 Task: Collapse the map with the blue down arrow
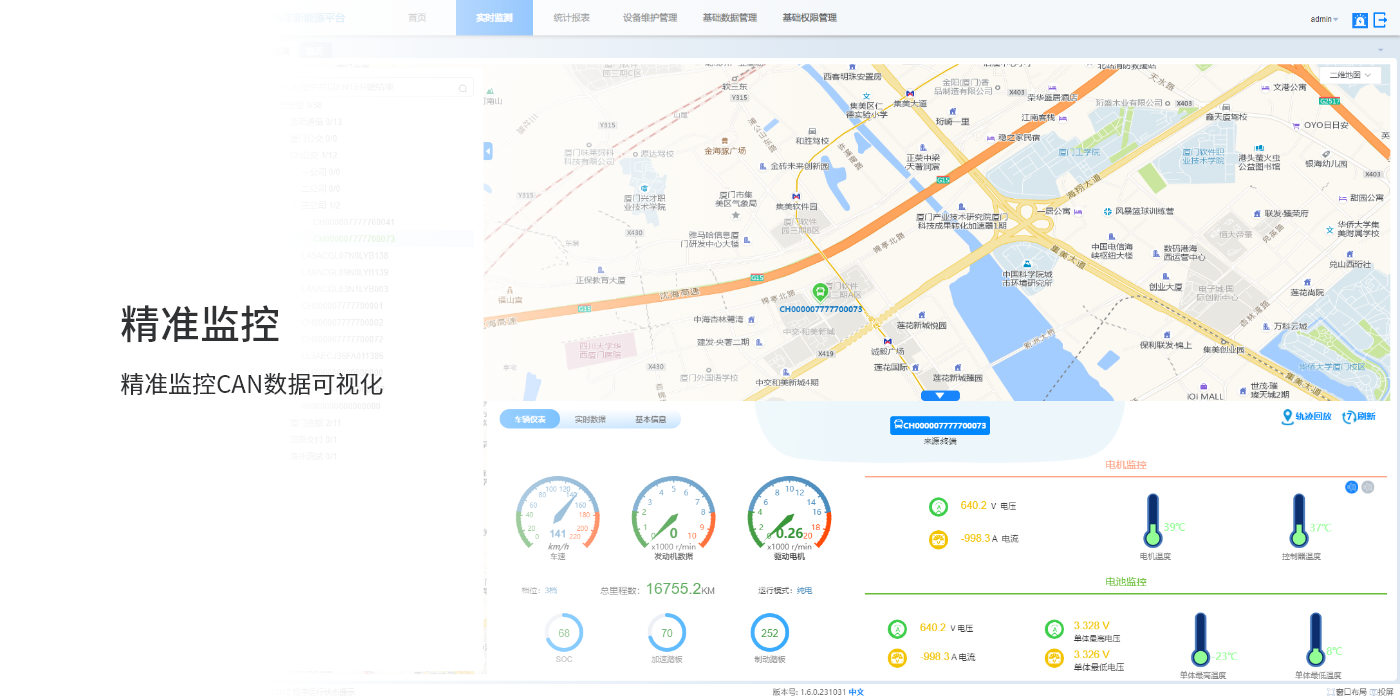click(939, 396)
